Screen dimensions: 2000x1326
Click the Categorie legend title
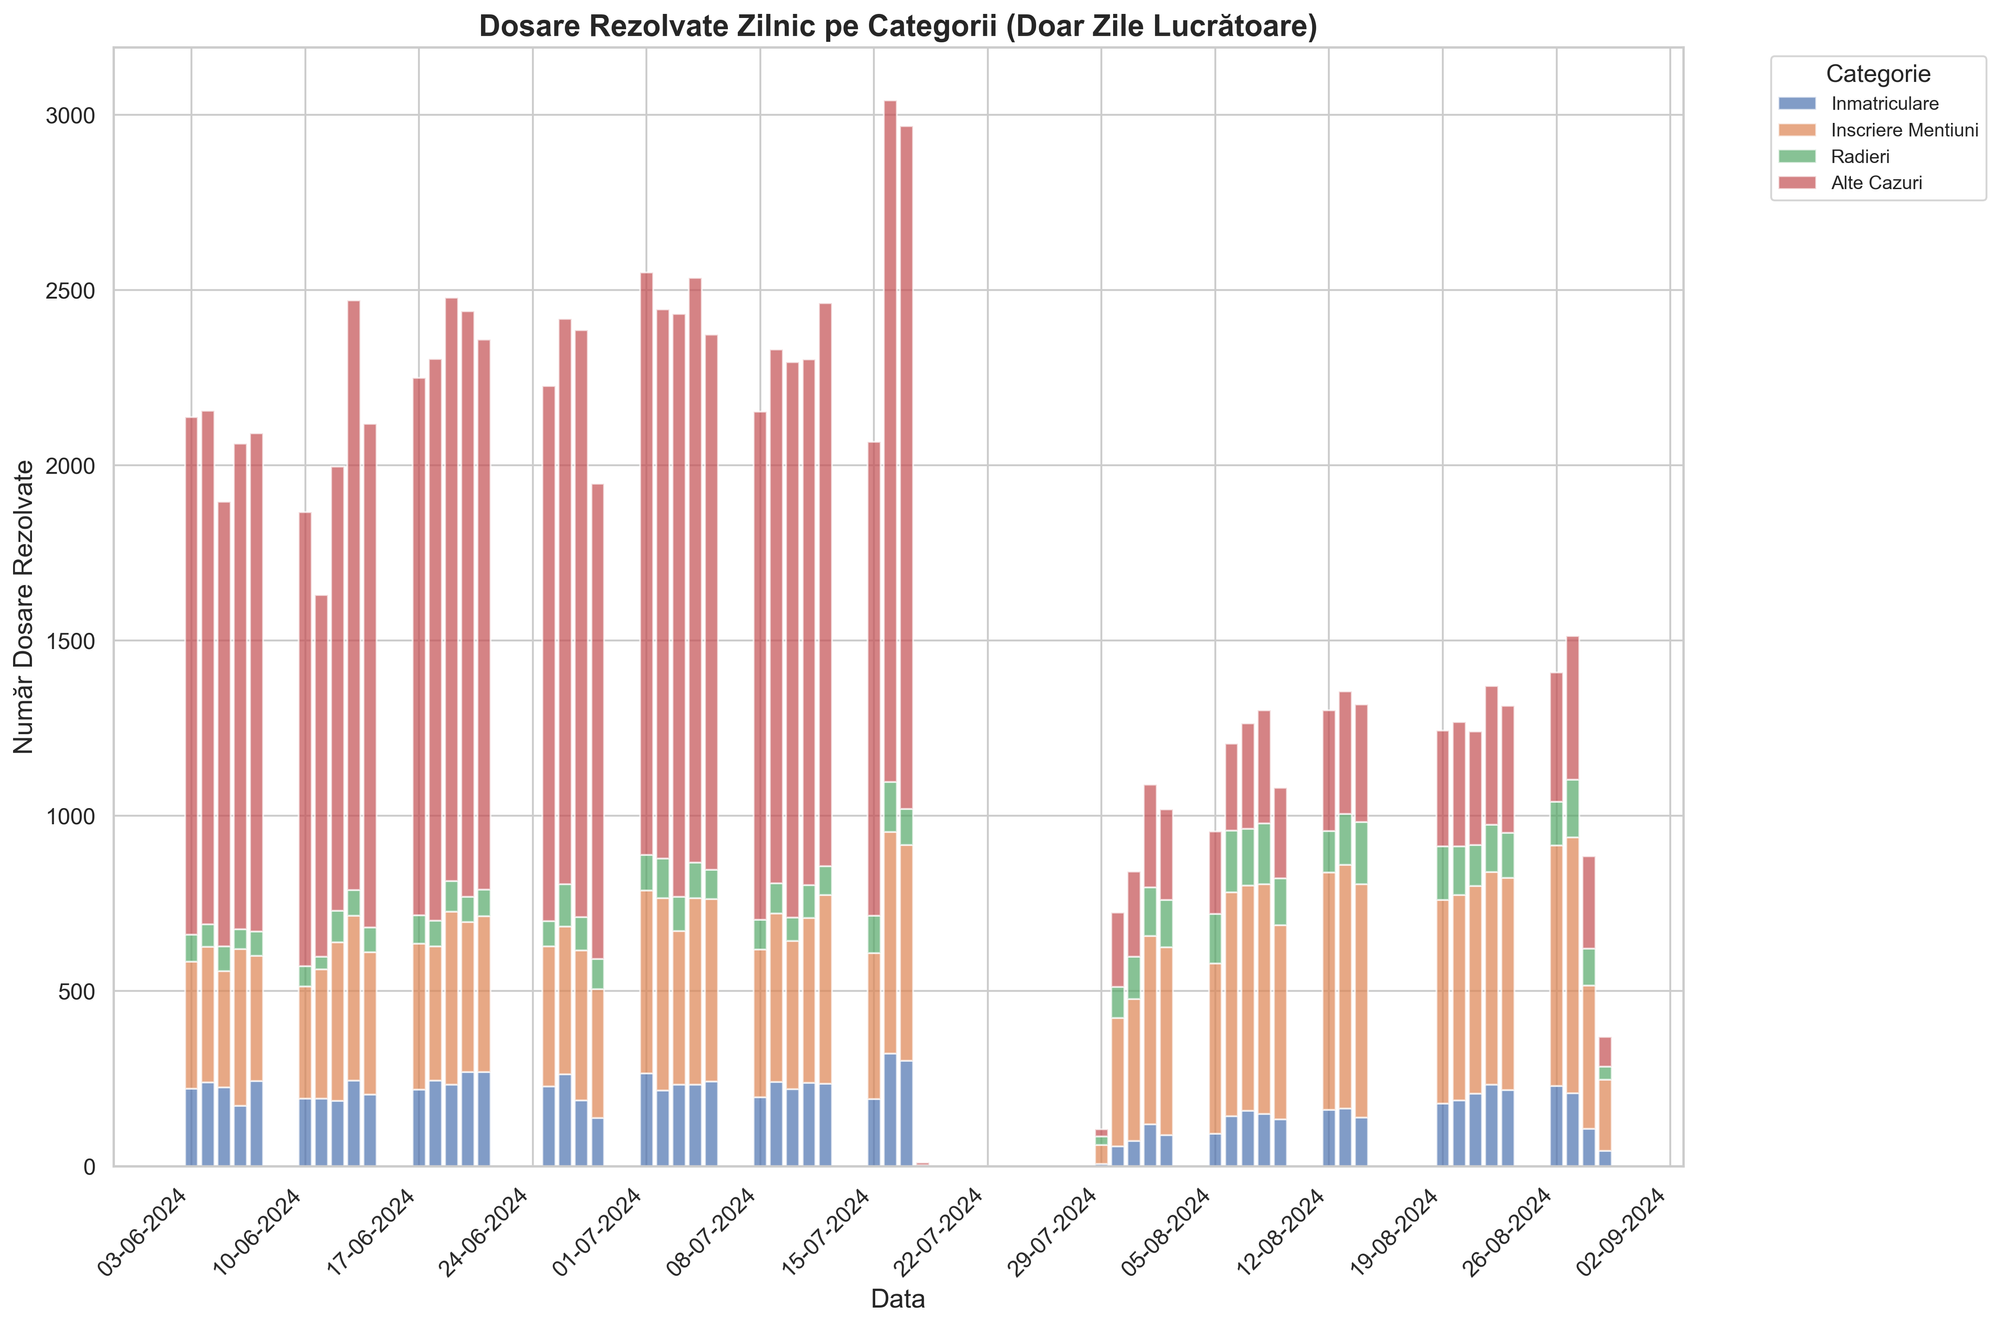1877,73
